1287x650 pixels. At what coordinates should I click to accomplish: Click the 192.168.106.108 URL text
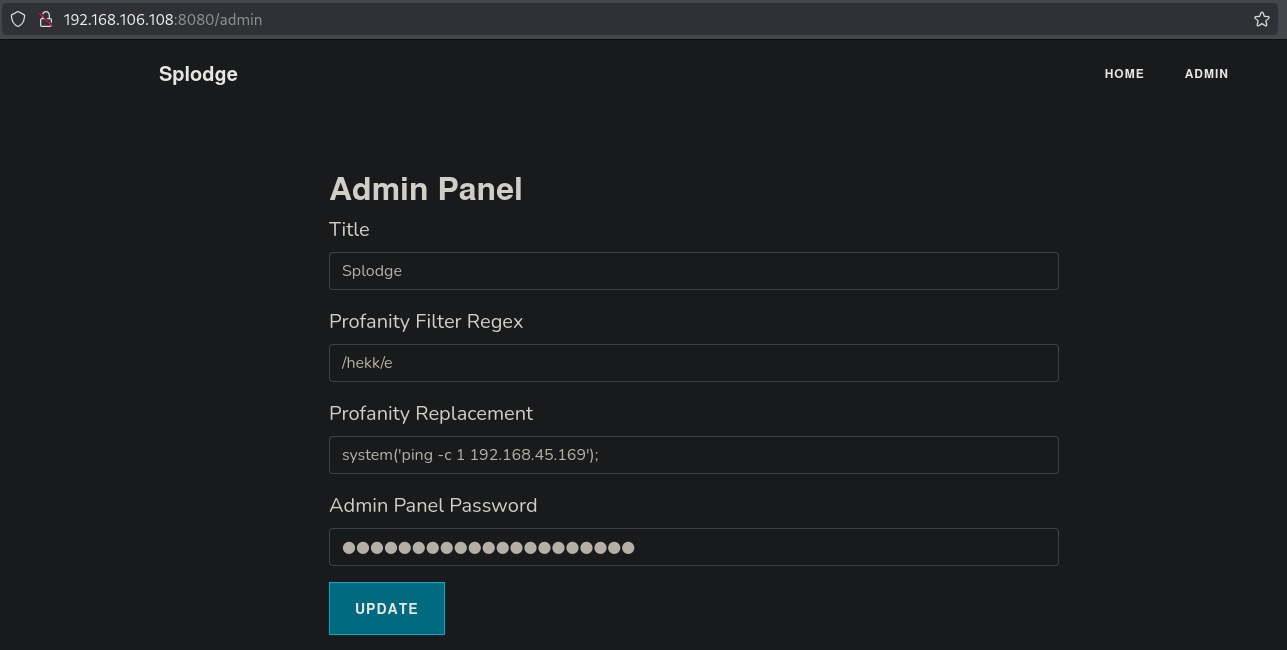118,19
